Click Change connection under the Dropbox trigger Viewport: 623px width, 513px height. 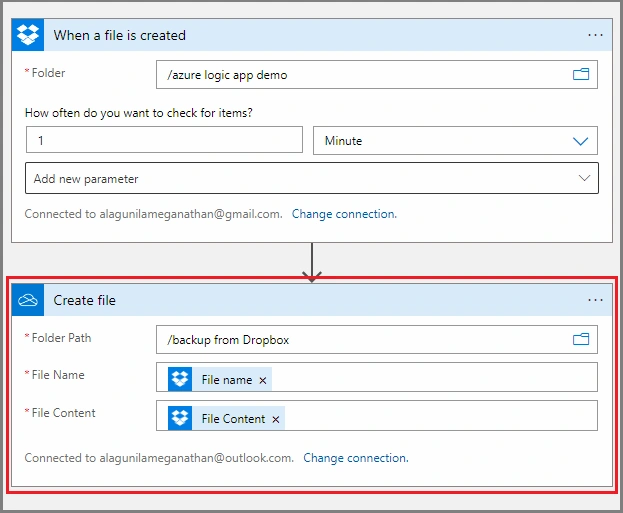click(344, 214)
